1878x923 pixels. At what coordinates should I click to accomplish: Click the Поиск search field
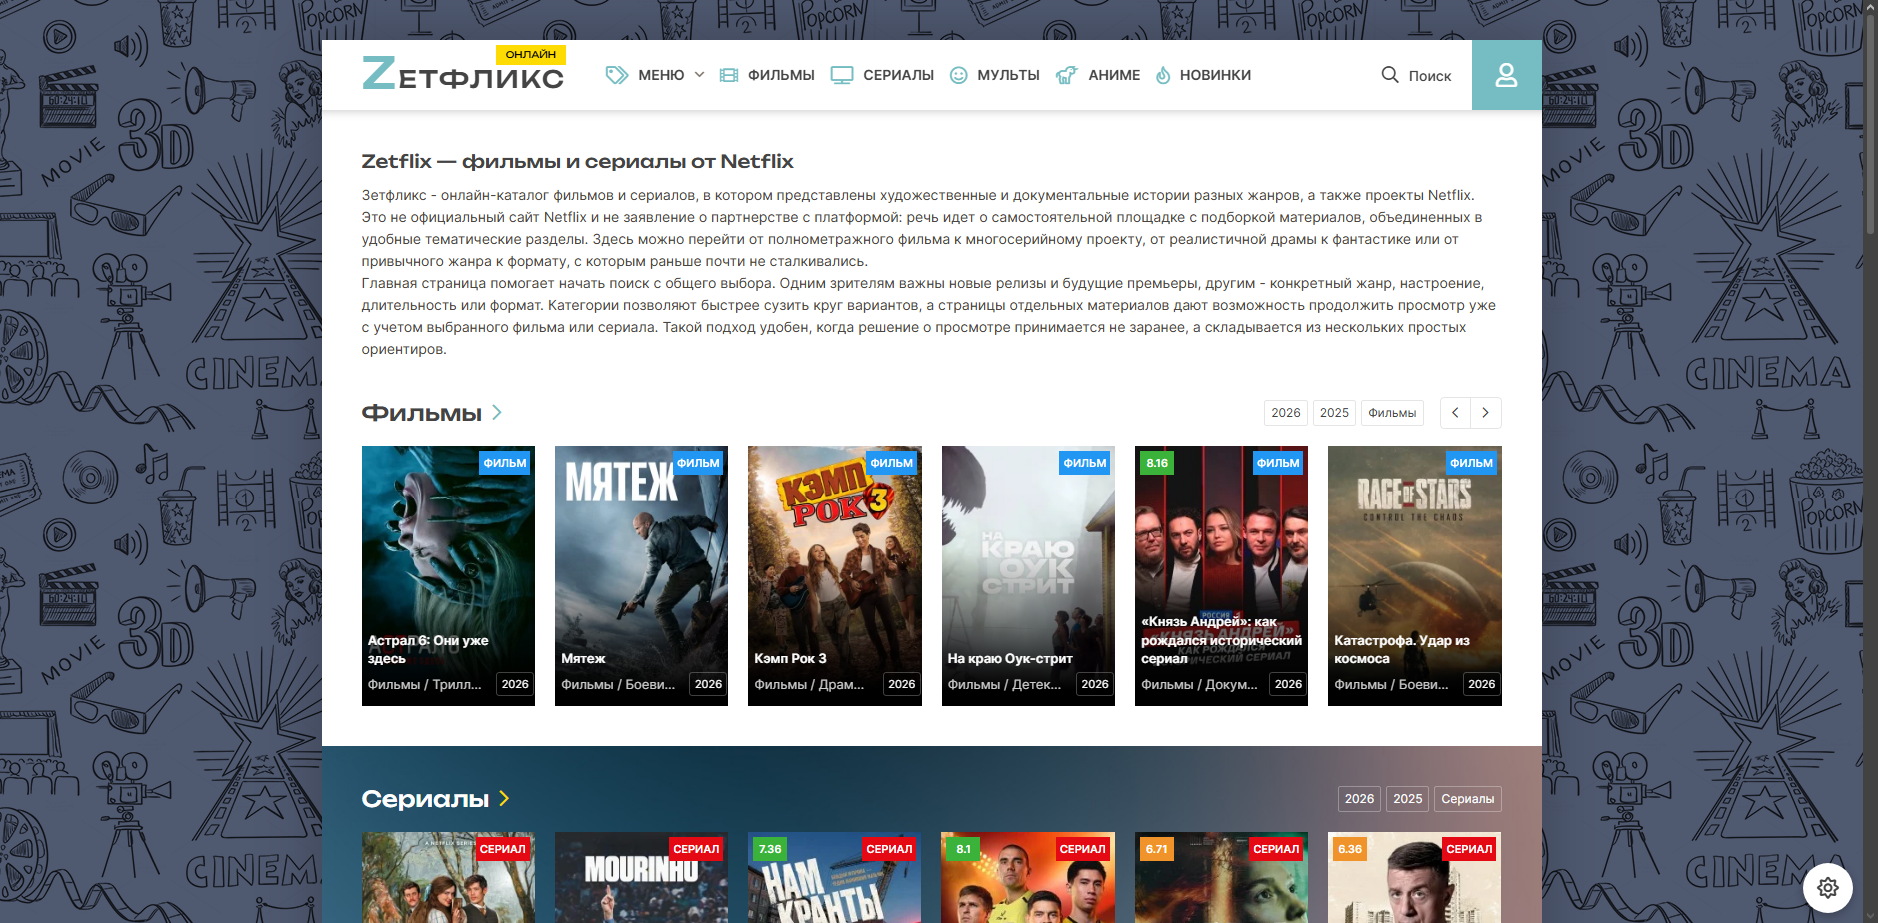pyautogui.click(x=1430, y=76)
